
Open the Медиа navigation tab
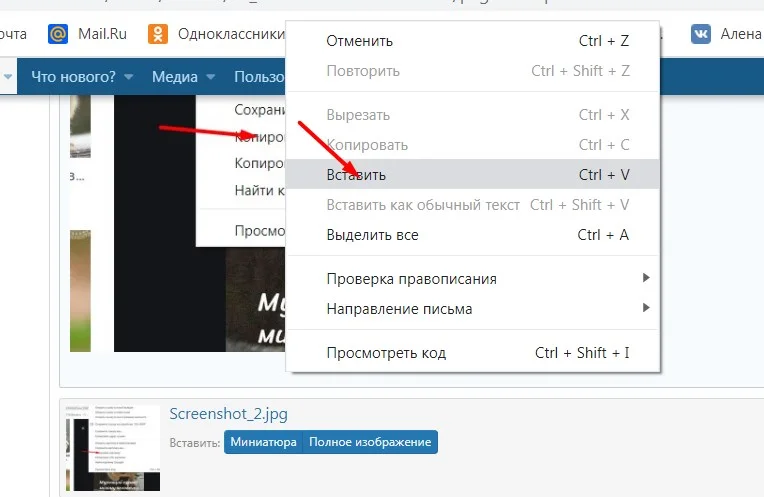click(175, 76)
